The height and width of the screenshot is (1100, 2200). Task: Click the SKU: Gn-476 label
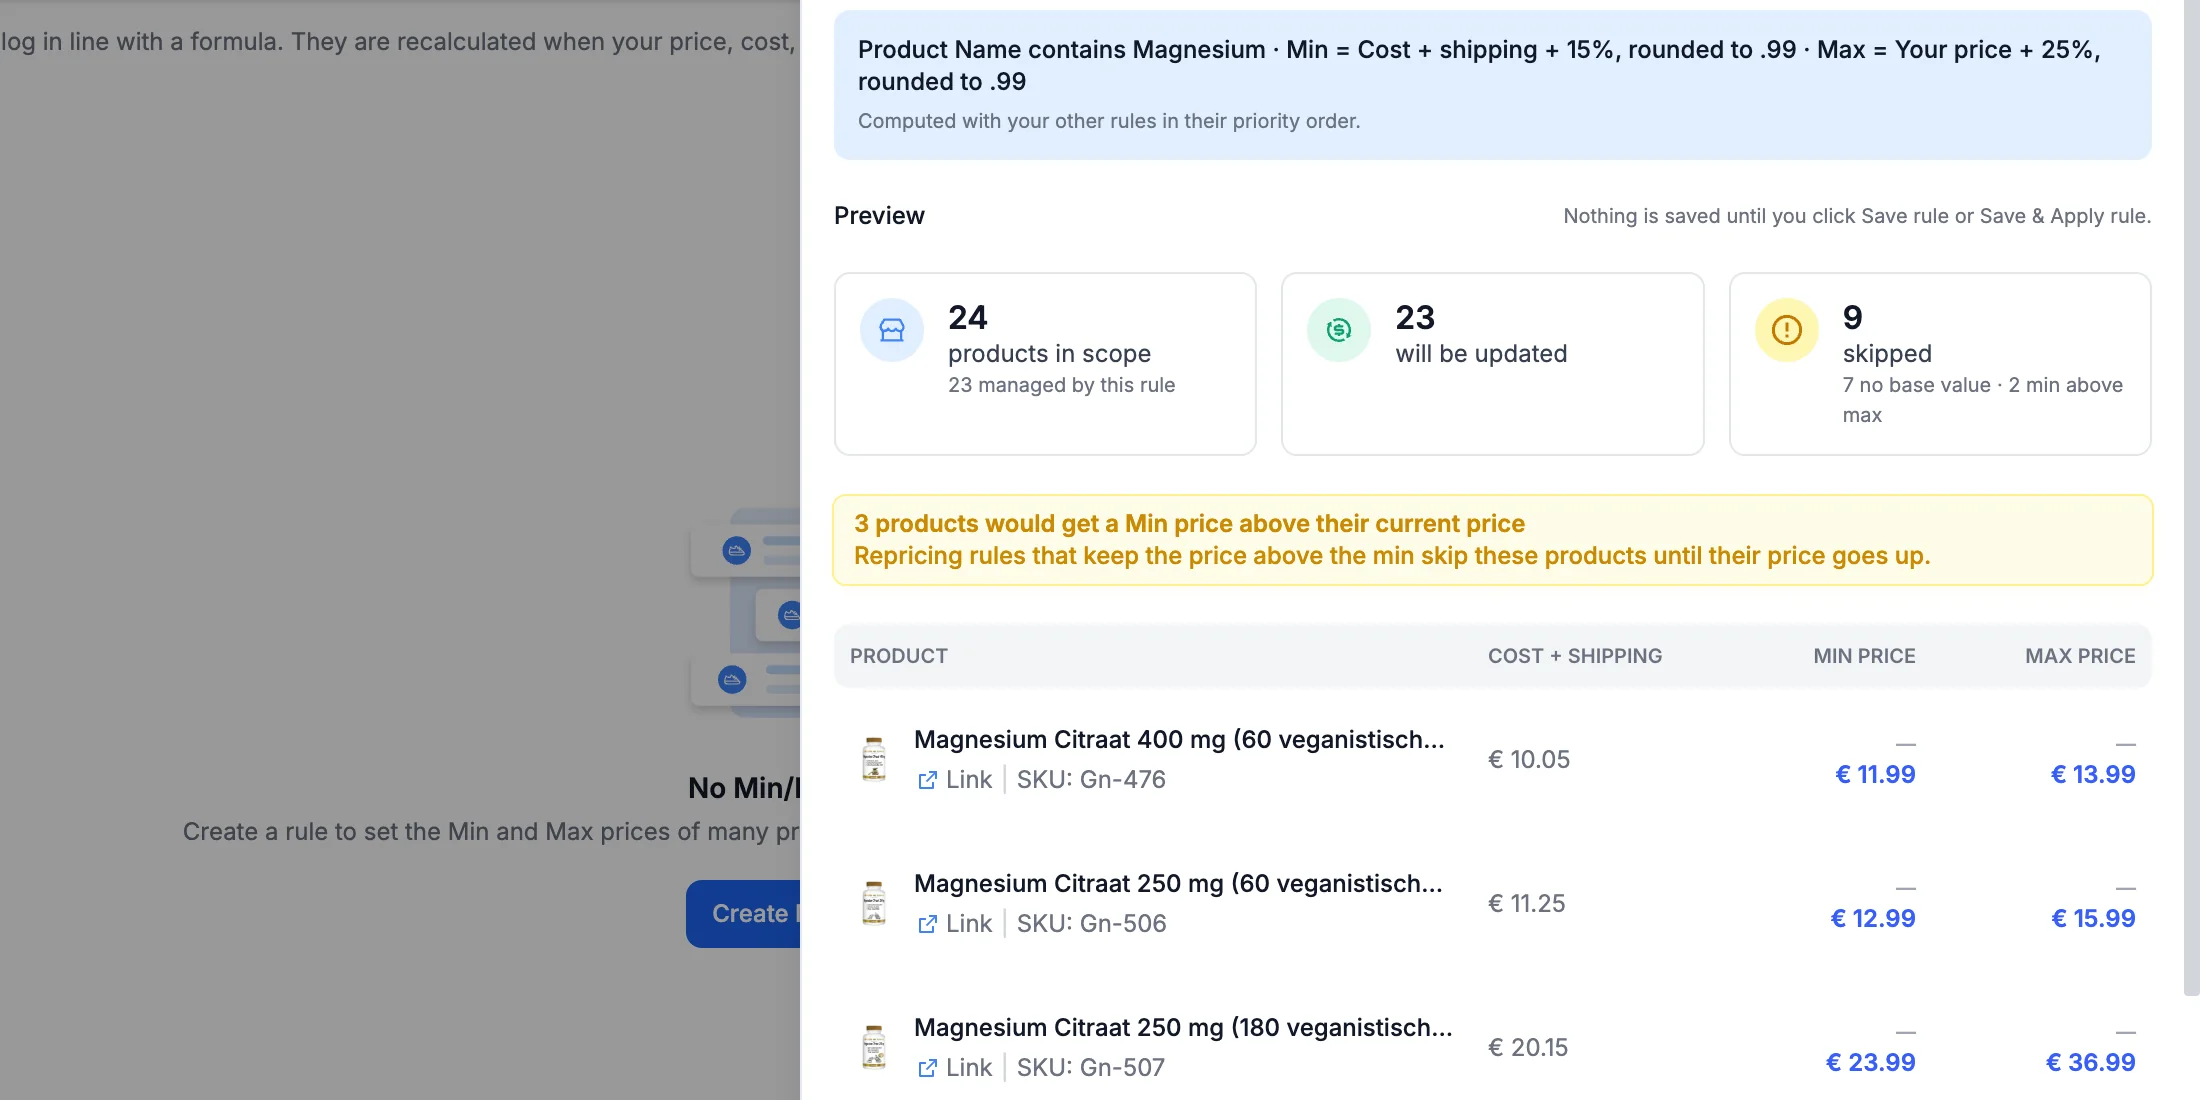[1091, 780]
